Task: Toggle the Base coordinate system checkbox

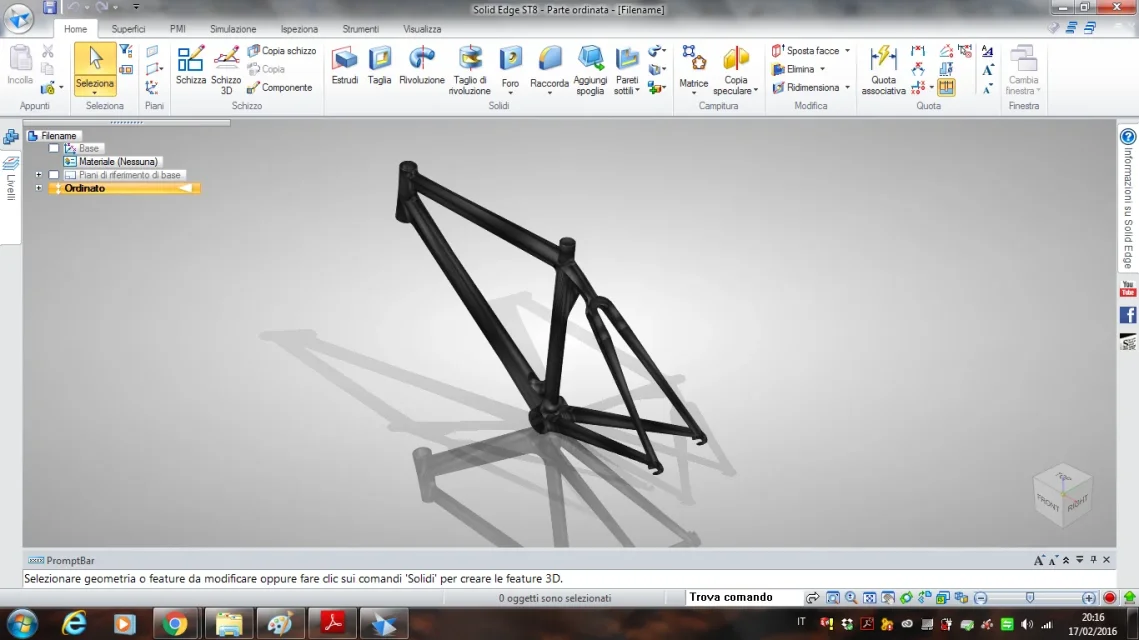Action: coord(54,148)
